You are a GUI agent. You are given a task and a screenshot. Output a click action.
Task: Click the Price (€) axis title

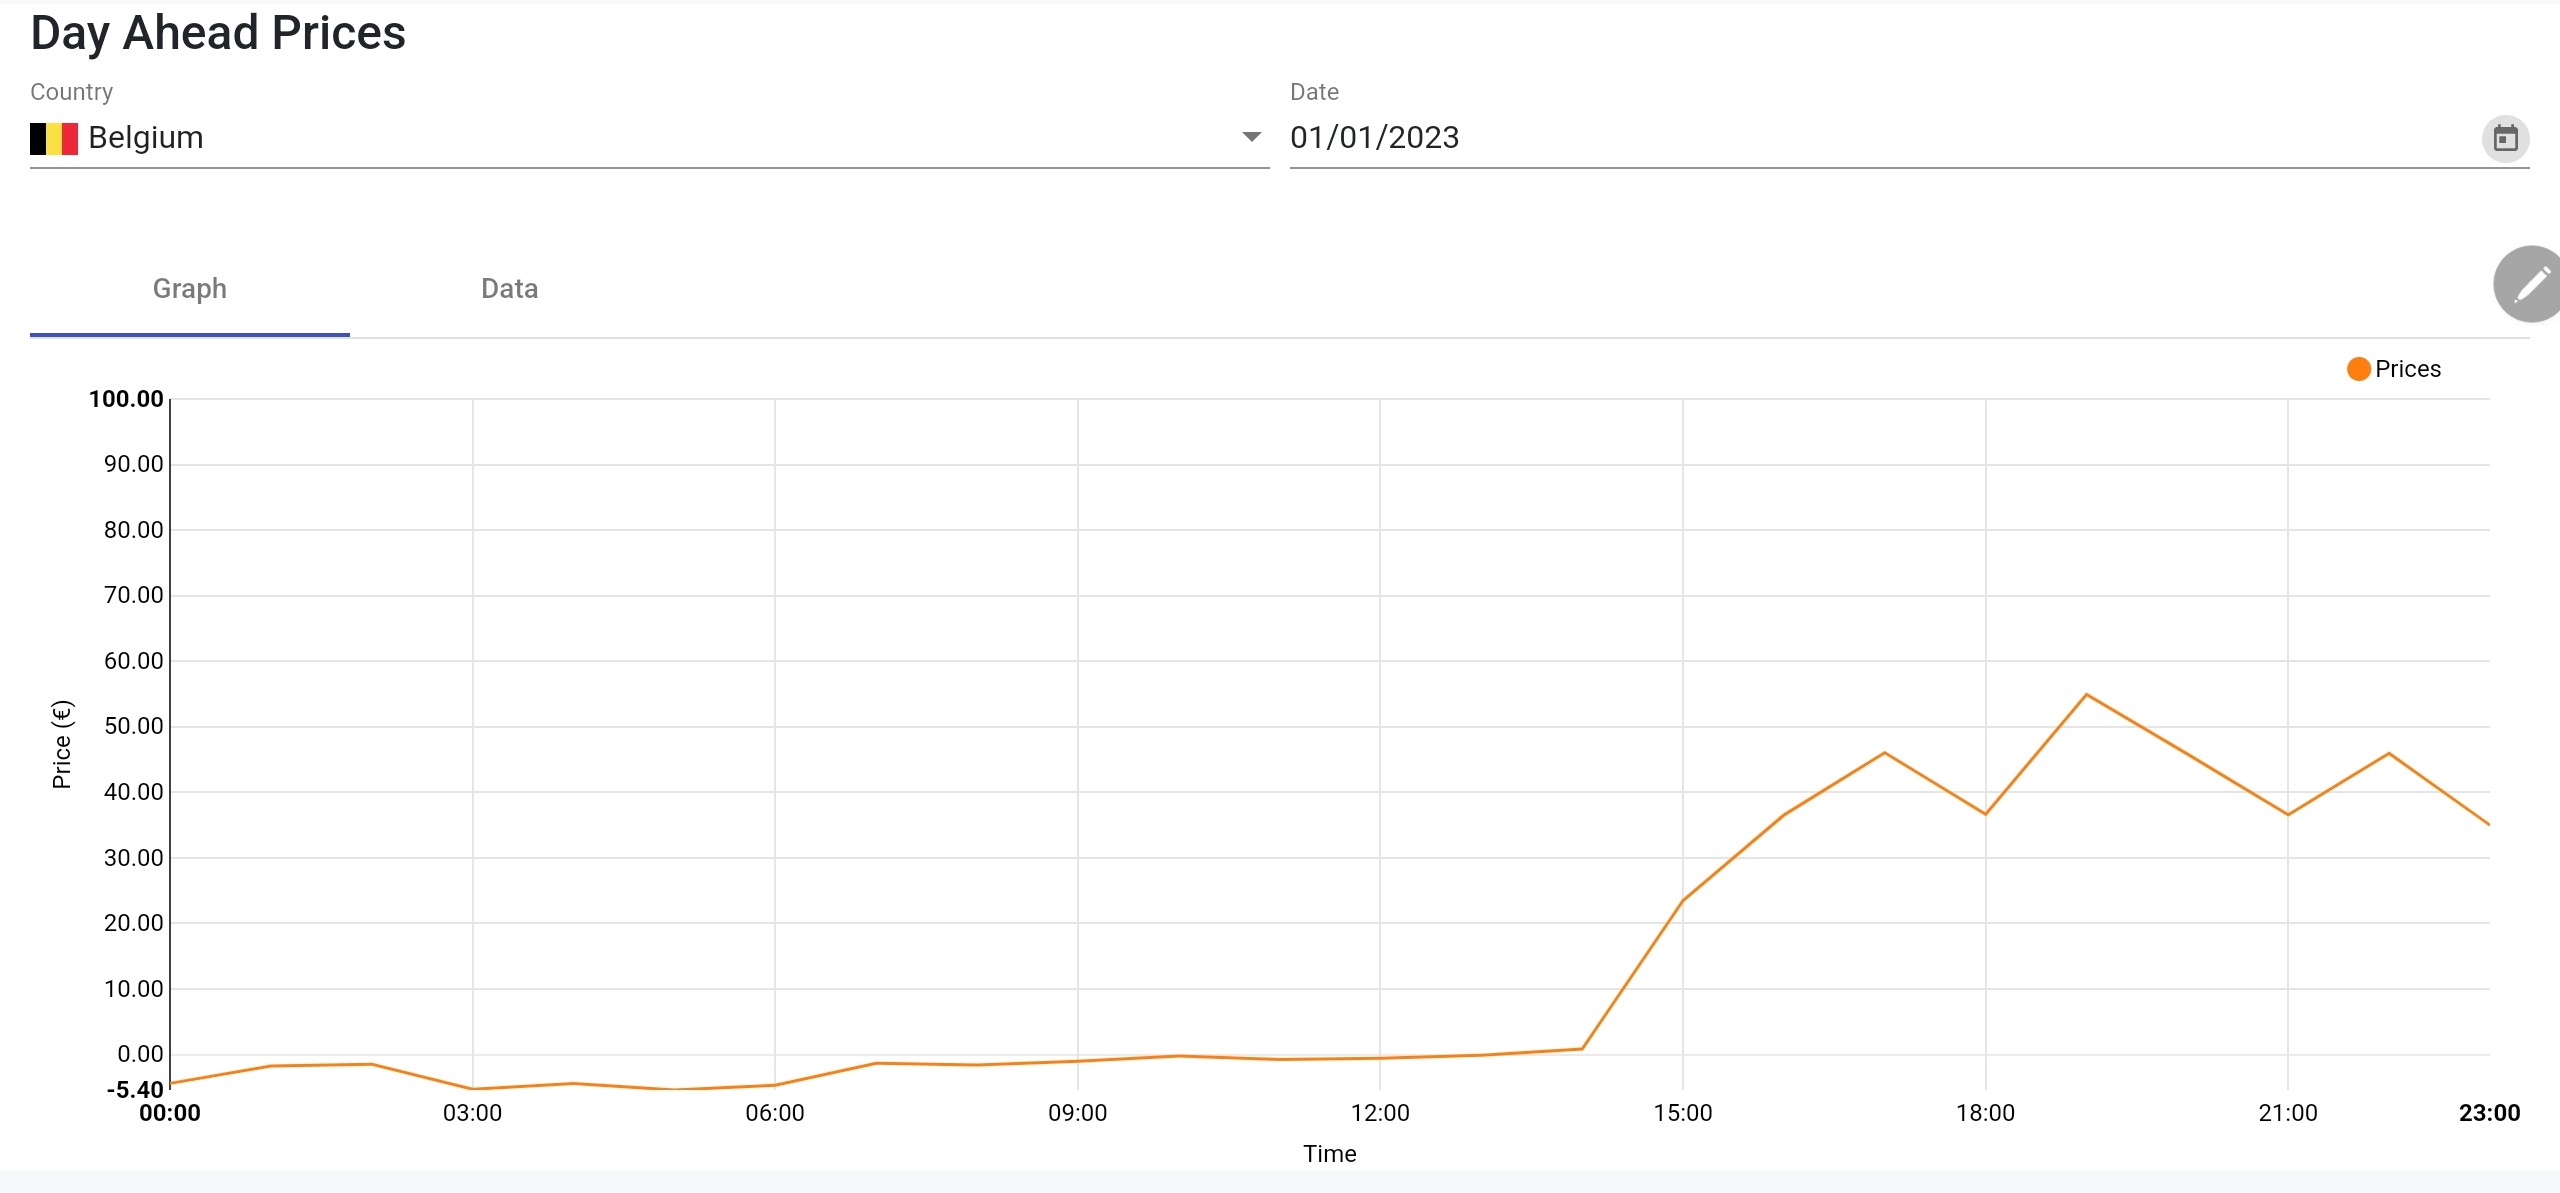(x=62, y=744)
